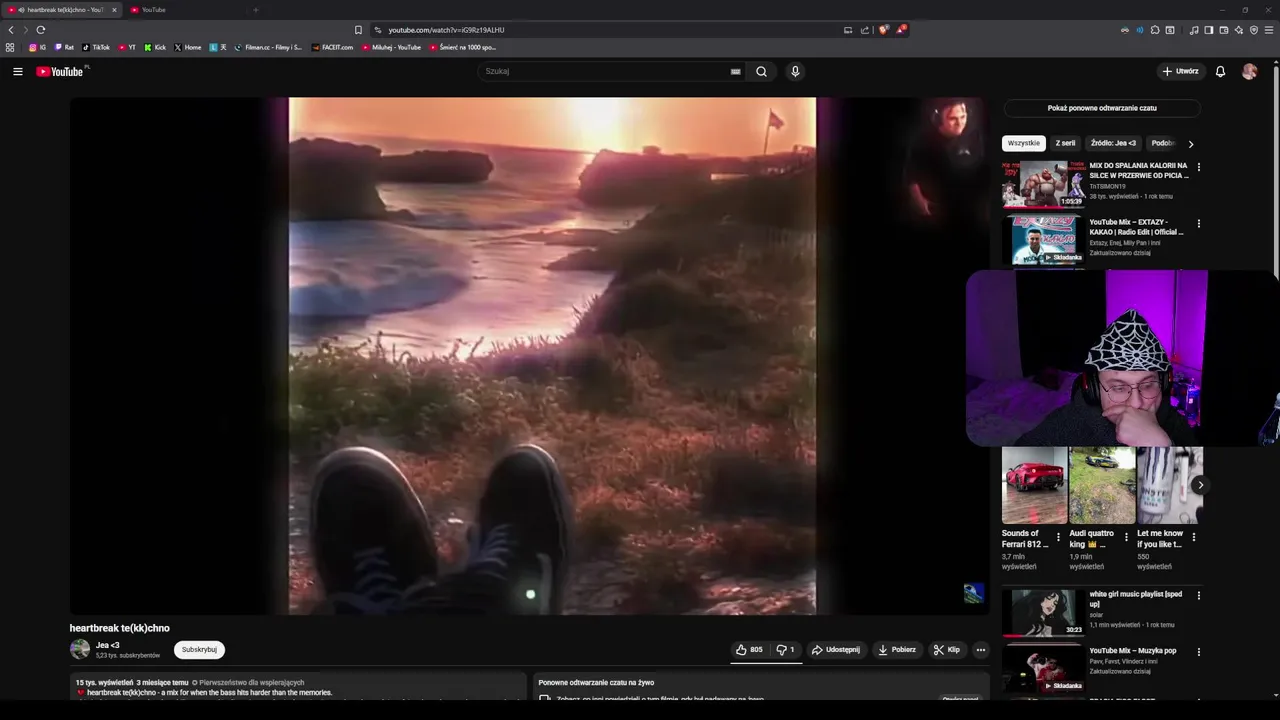The height and width of the screenshot is (720, 1280).
Task: Select the Z serii filter chip
Action: coord(1065,143)
